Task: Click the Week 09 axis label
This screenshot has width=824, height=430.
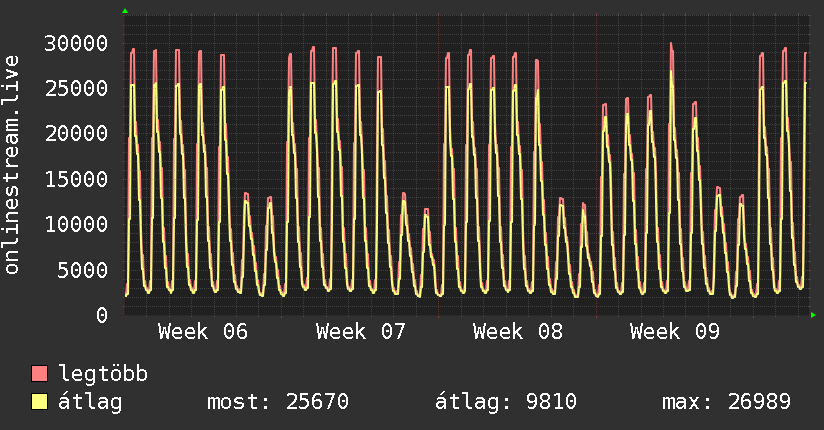Action: click(675, 332)
